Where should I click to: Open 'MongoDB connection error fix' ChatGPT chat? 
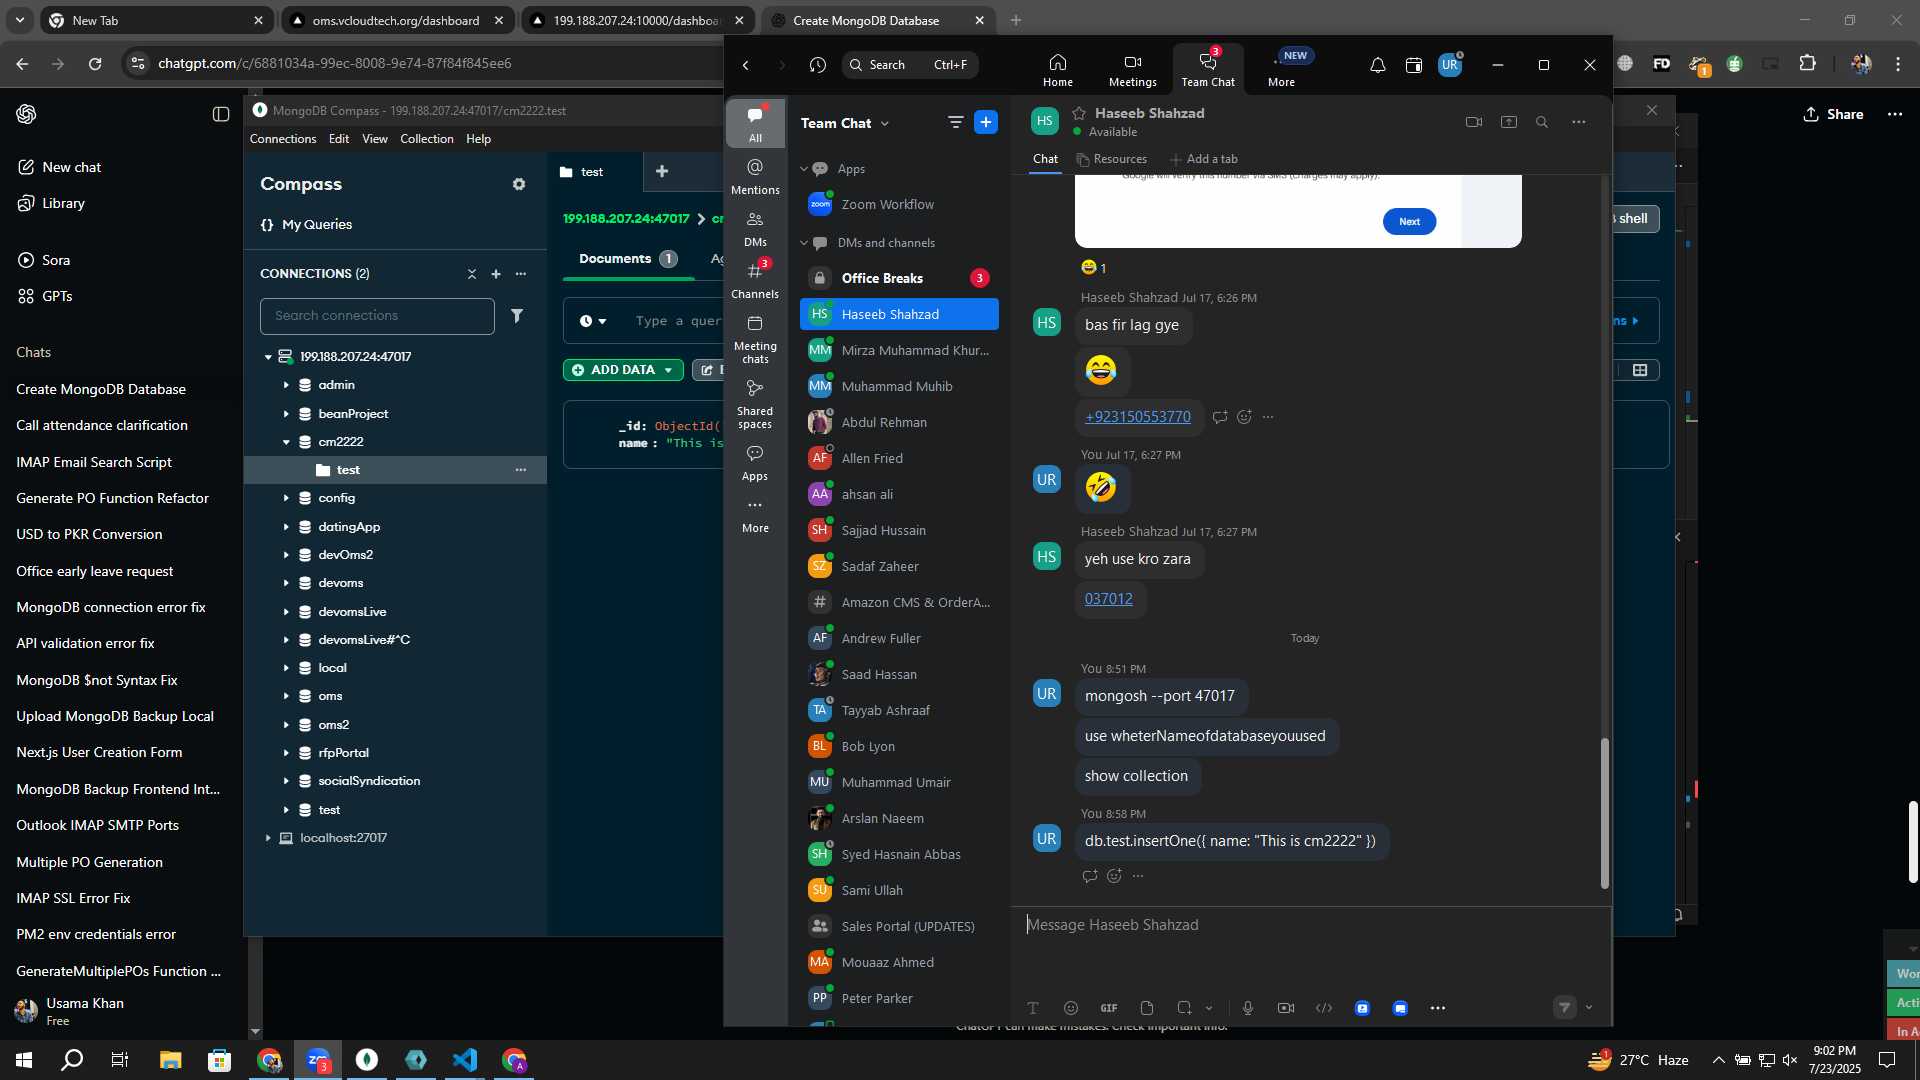tap(111, 607)
